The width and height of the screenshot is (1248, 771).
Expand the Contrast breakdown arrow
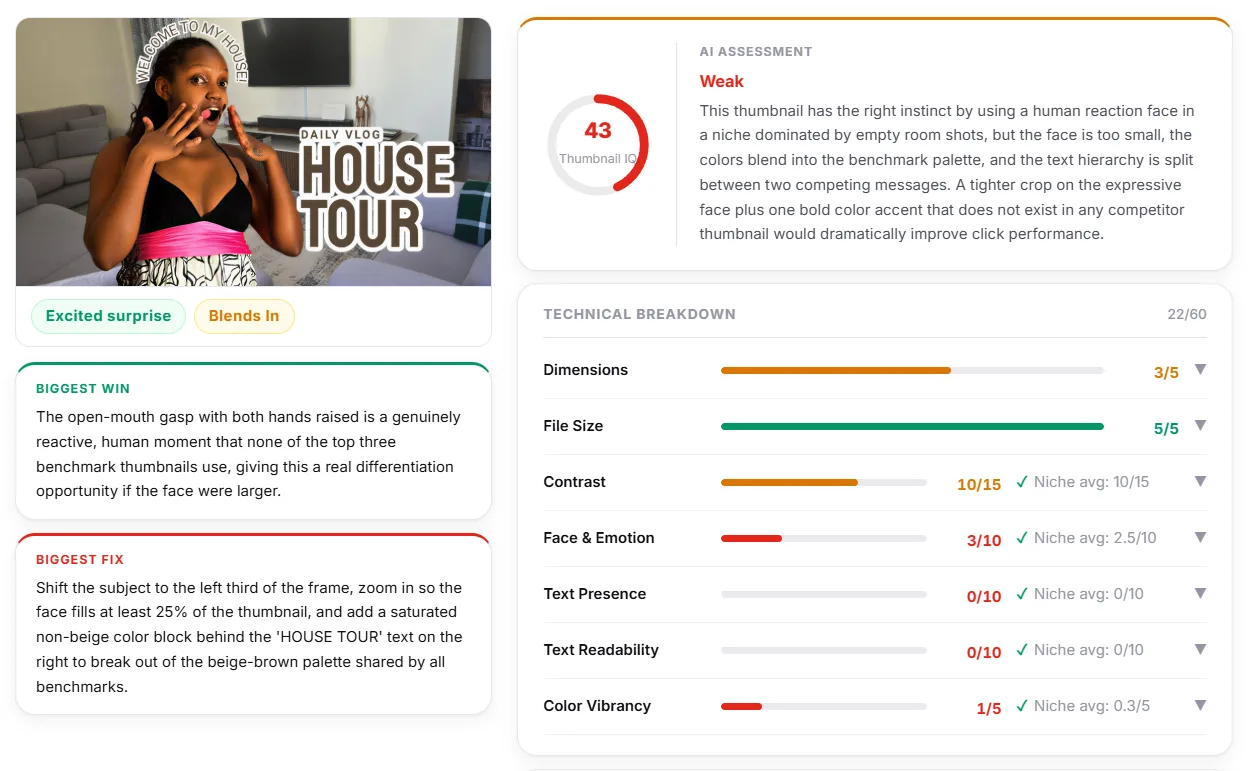point(1200,482)
